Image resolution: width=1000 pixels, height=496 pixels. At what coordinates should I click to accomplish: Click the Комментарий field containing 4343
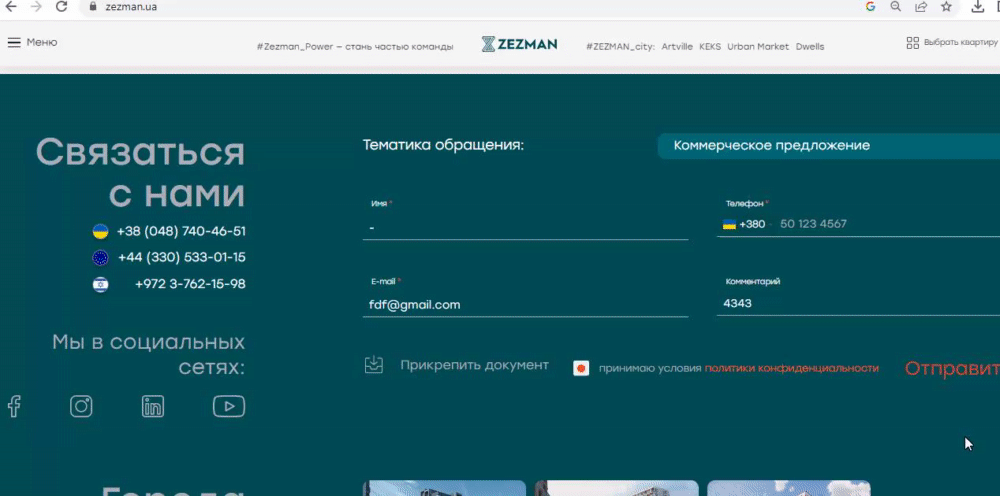858,303
